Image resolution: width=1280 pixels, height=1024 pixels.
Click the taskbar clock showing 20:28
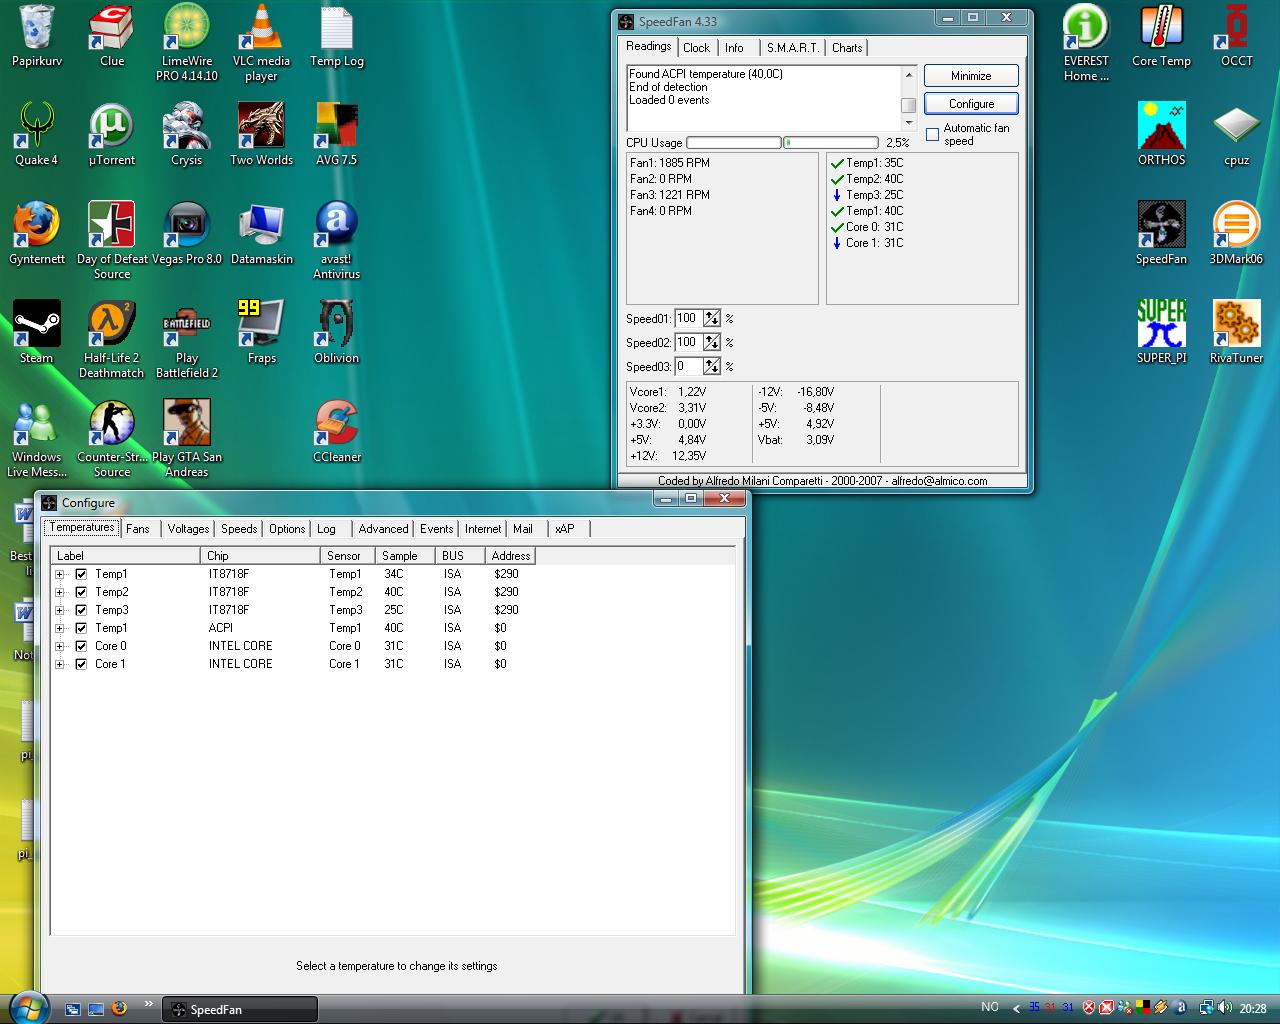pyautogui.click(x=1253, y=1009)
